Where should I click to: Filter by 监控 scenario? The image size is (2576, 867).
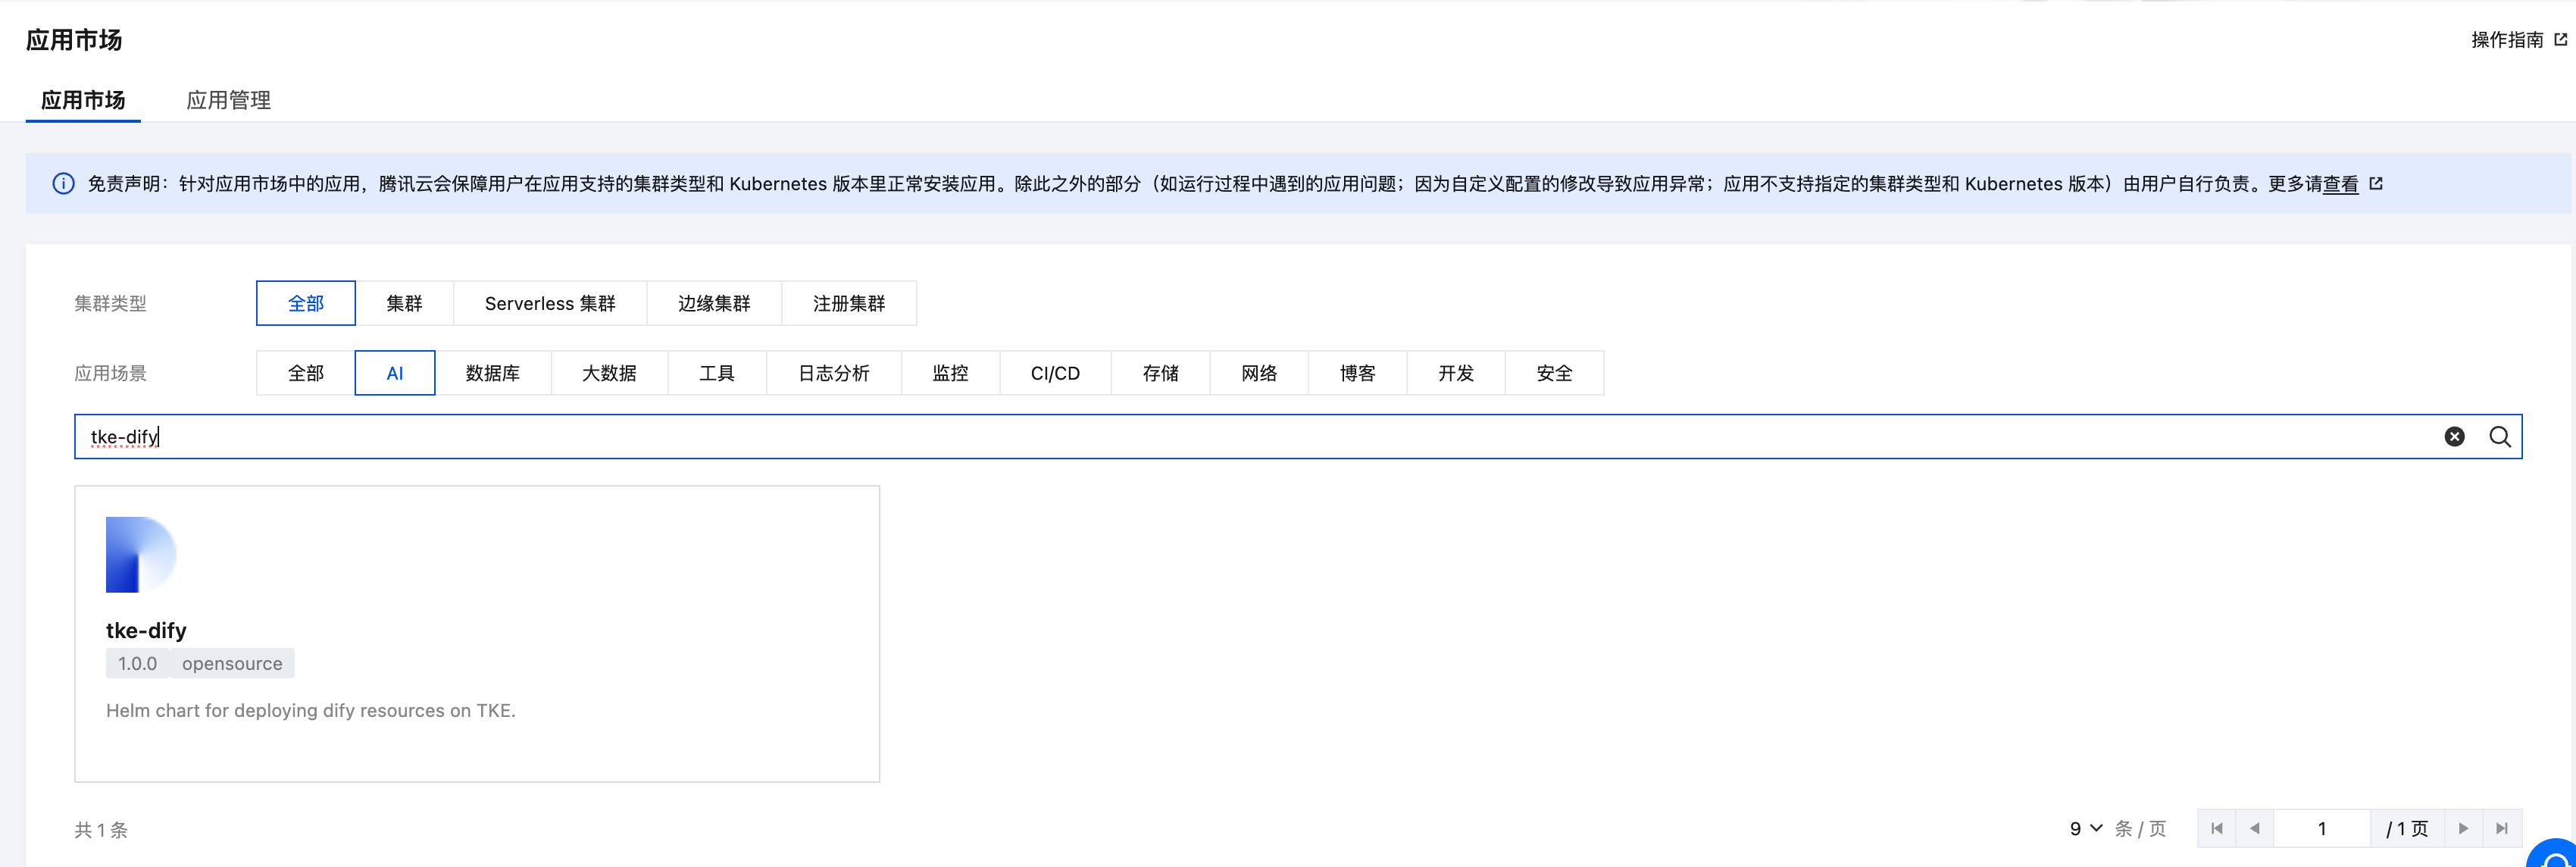(950, 373)
